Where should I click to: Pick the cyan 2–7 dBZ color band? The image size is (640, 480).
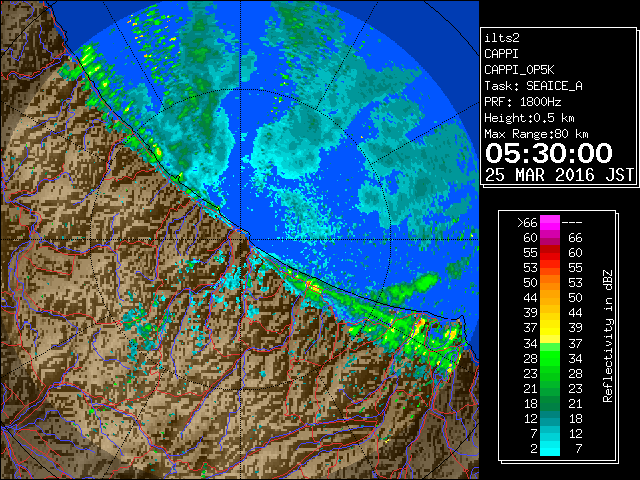pos(550,449)
